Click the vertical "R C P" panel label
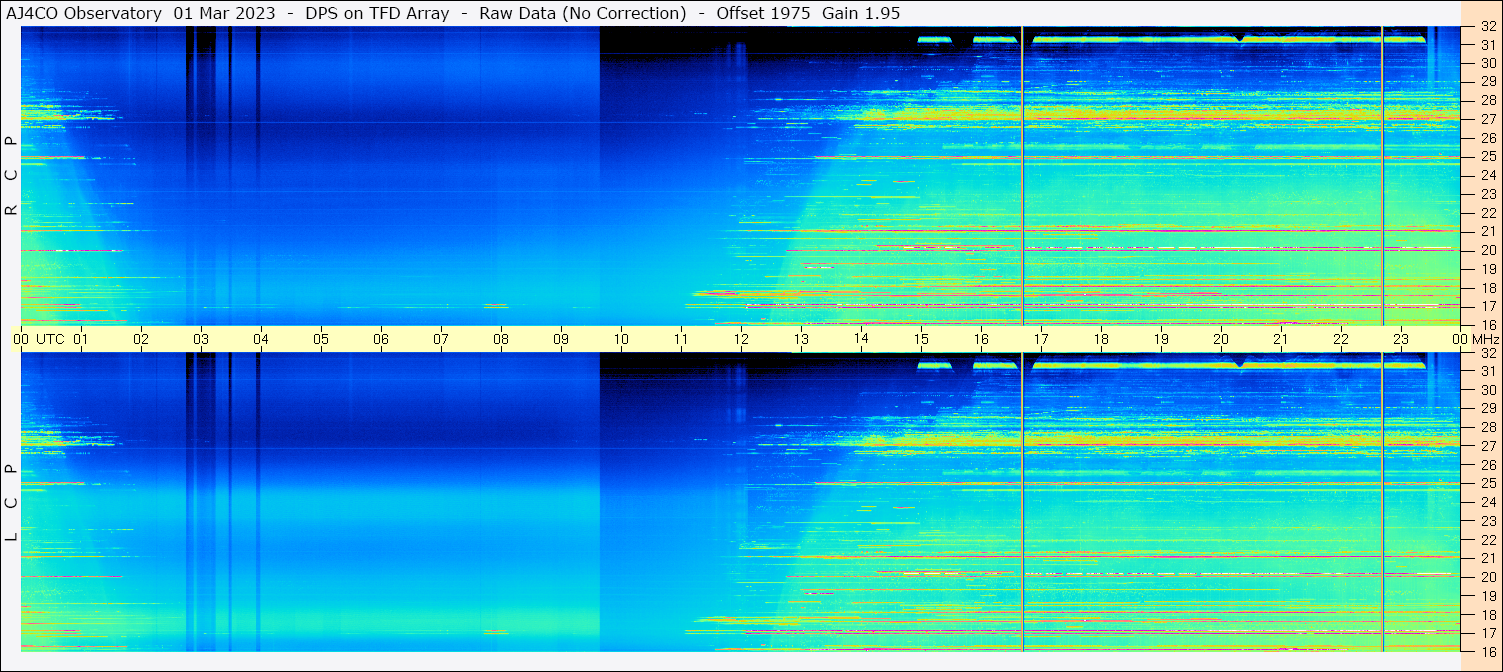Screen dimensions: 1503x672 point(11,175)
